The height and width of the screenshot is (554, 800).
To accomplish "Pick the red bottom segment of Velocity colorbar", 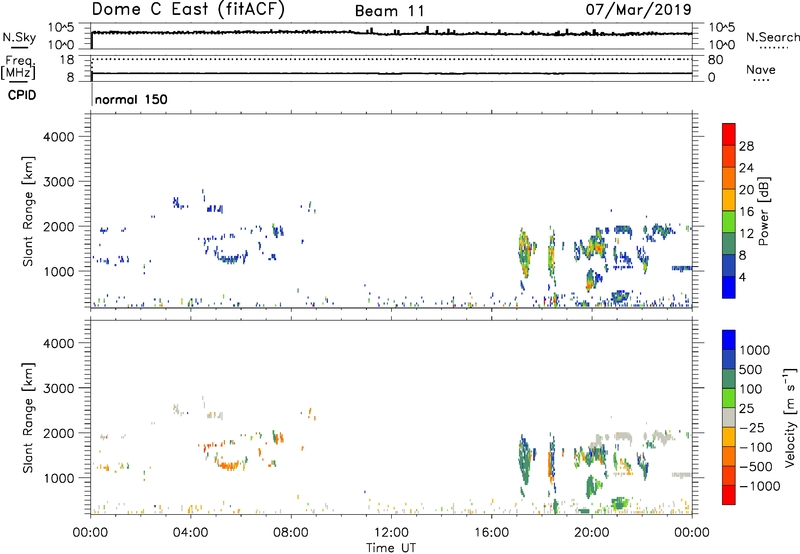I will click(729, 495).
